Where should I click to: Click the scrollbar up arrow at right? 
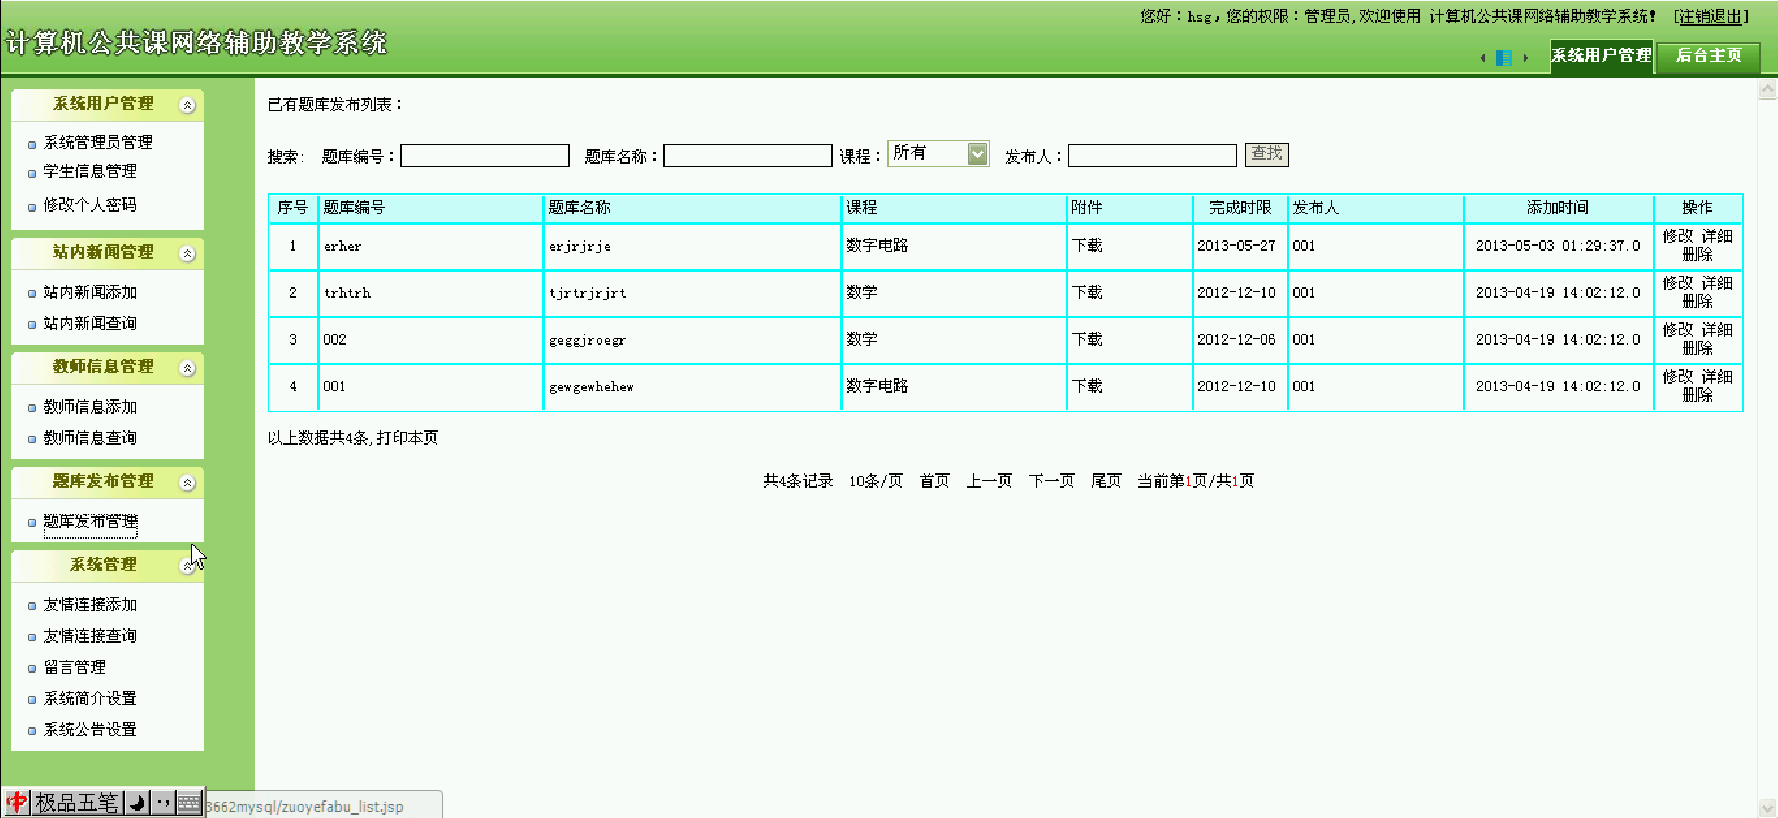pyautogui.click(x=1768, y=90)
